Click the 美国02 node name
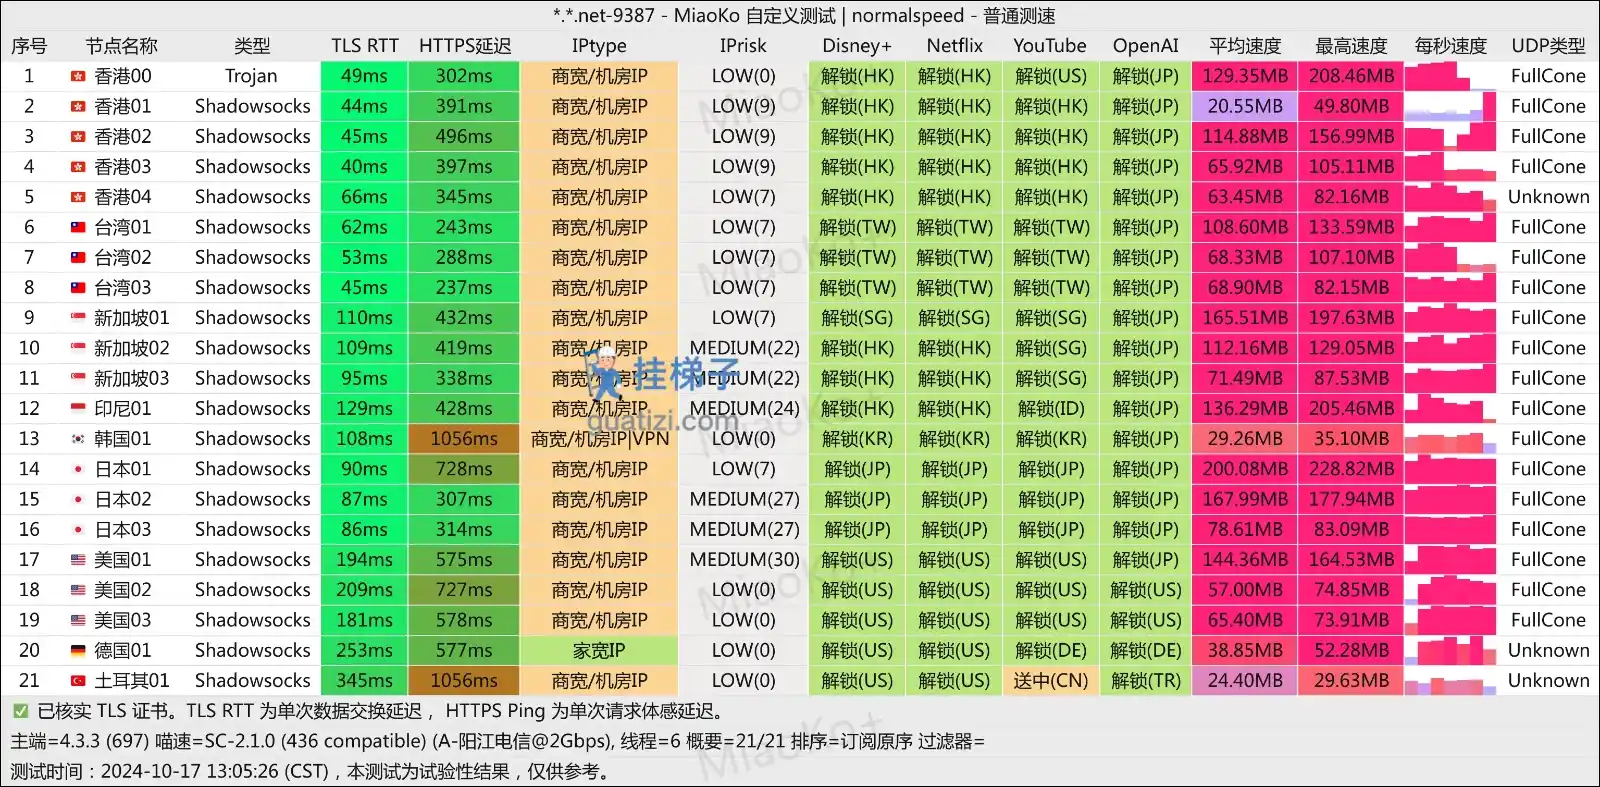This screenshot has height=787, width=1600. pos(123,590)
